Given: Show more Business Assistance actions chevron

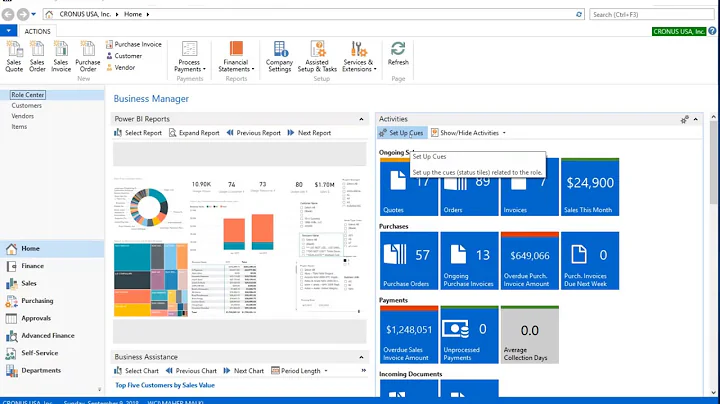Looking at the screenshot, I should pyautogui.click(x=364, y=370).
